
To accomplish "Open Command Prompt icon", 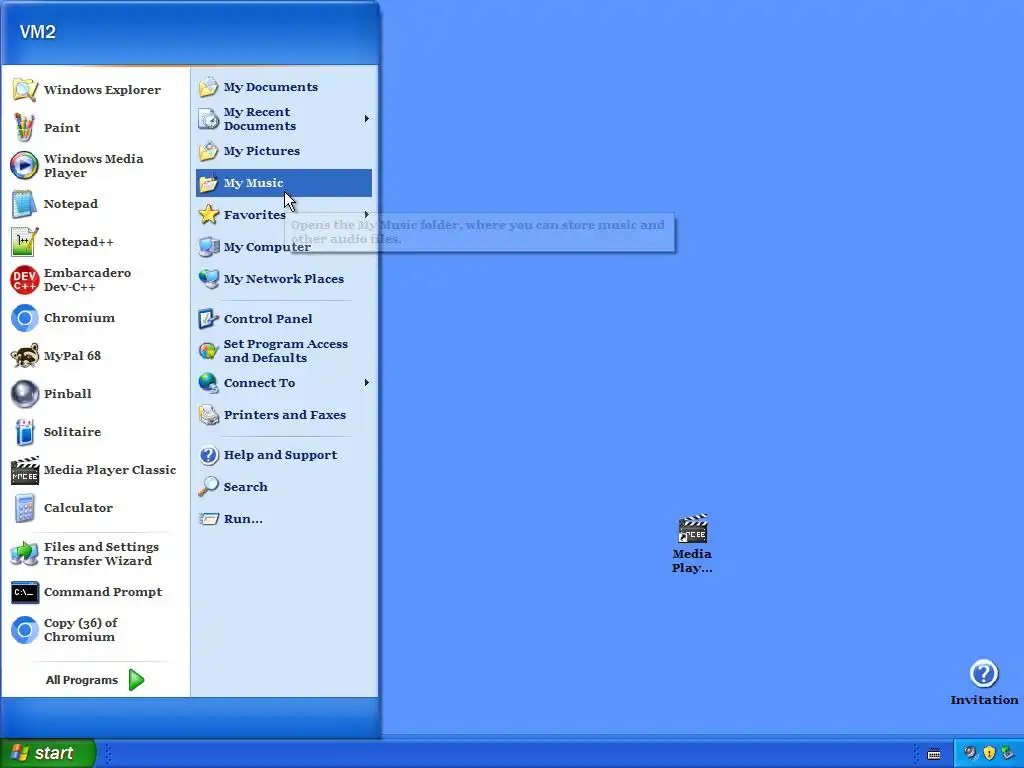I will pyautogui.click(x=25, y=592).
